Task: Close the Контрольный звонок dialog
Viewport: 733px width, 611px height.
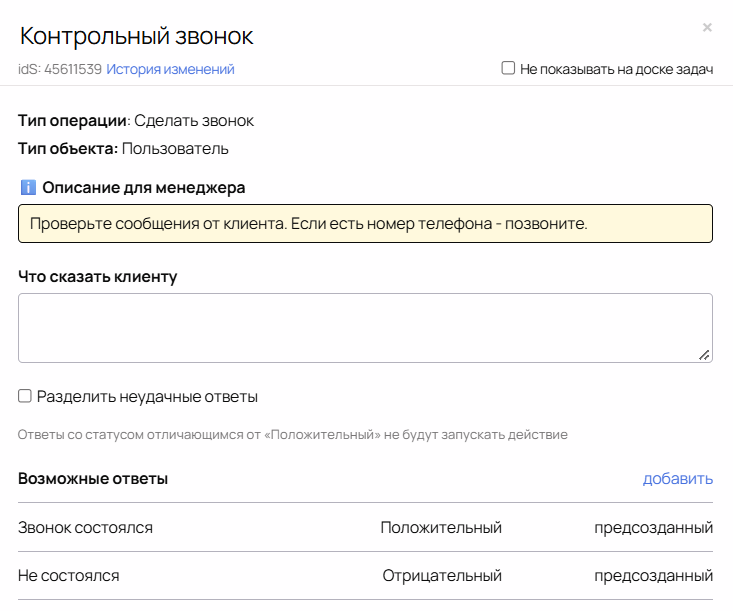Action: click(707, 28)
